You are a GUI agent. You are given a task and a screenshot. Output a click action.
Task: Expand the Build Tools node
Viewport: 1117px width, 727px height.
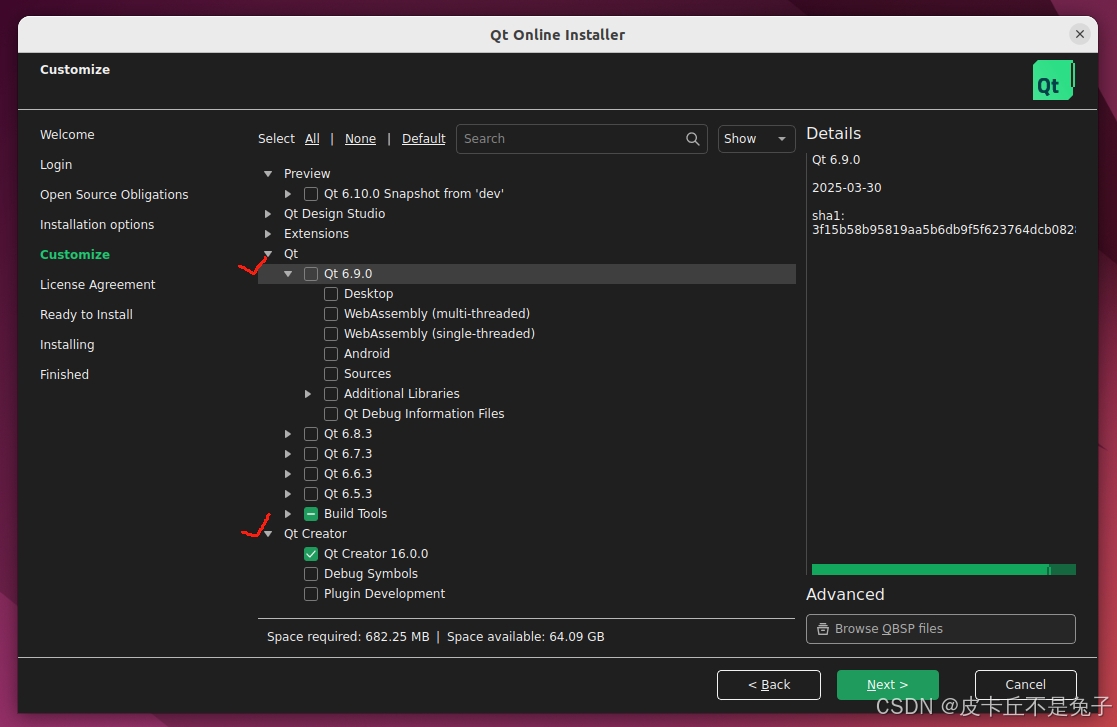[x=288, y=513]
